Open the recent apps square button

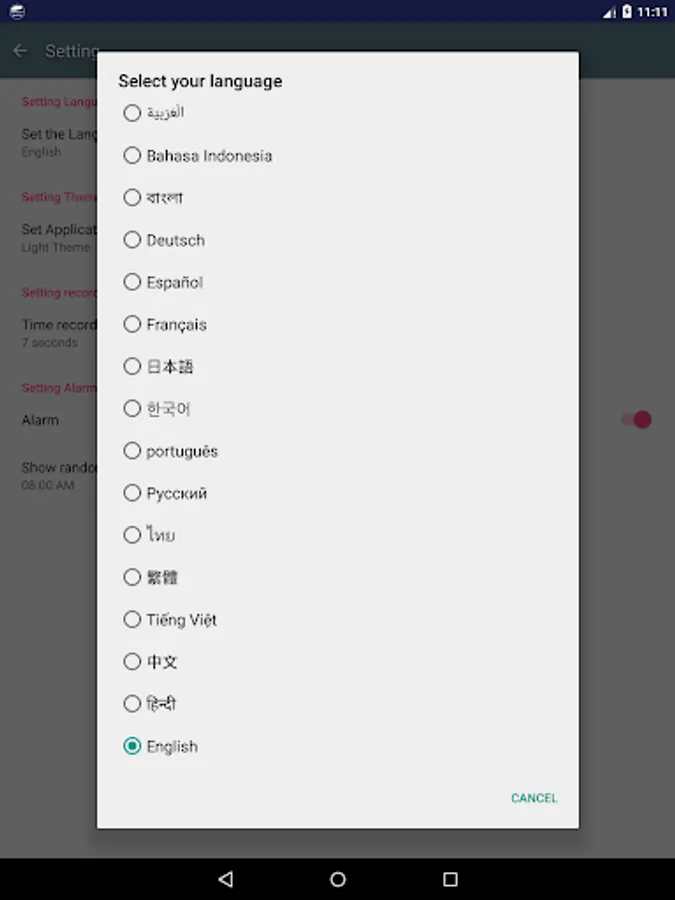pyautogui.click(x=450, y=879)
